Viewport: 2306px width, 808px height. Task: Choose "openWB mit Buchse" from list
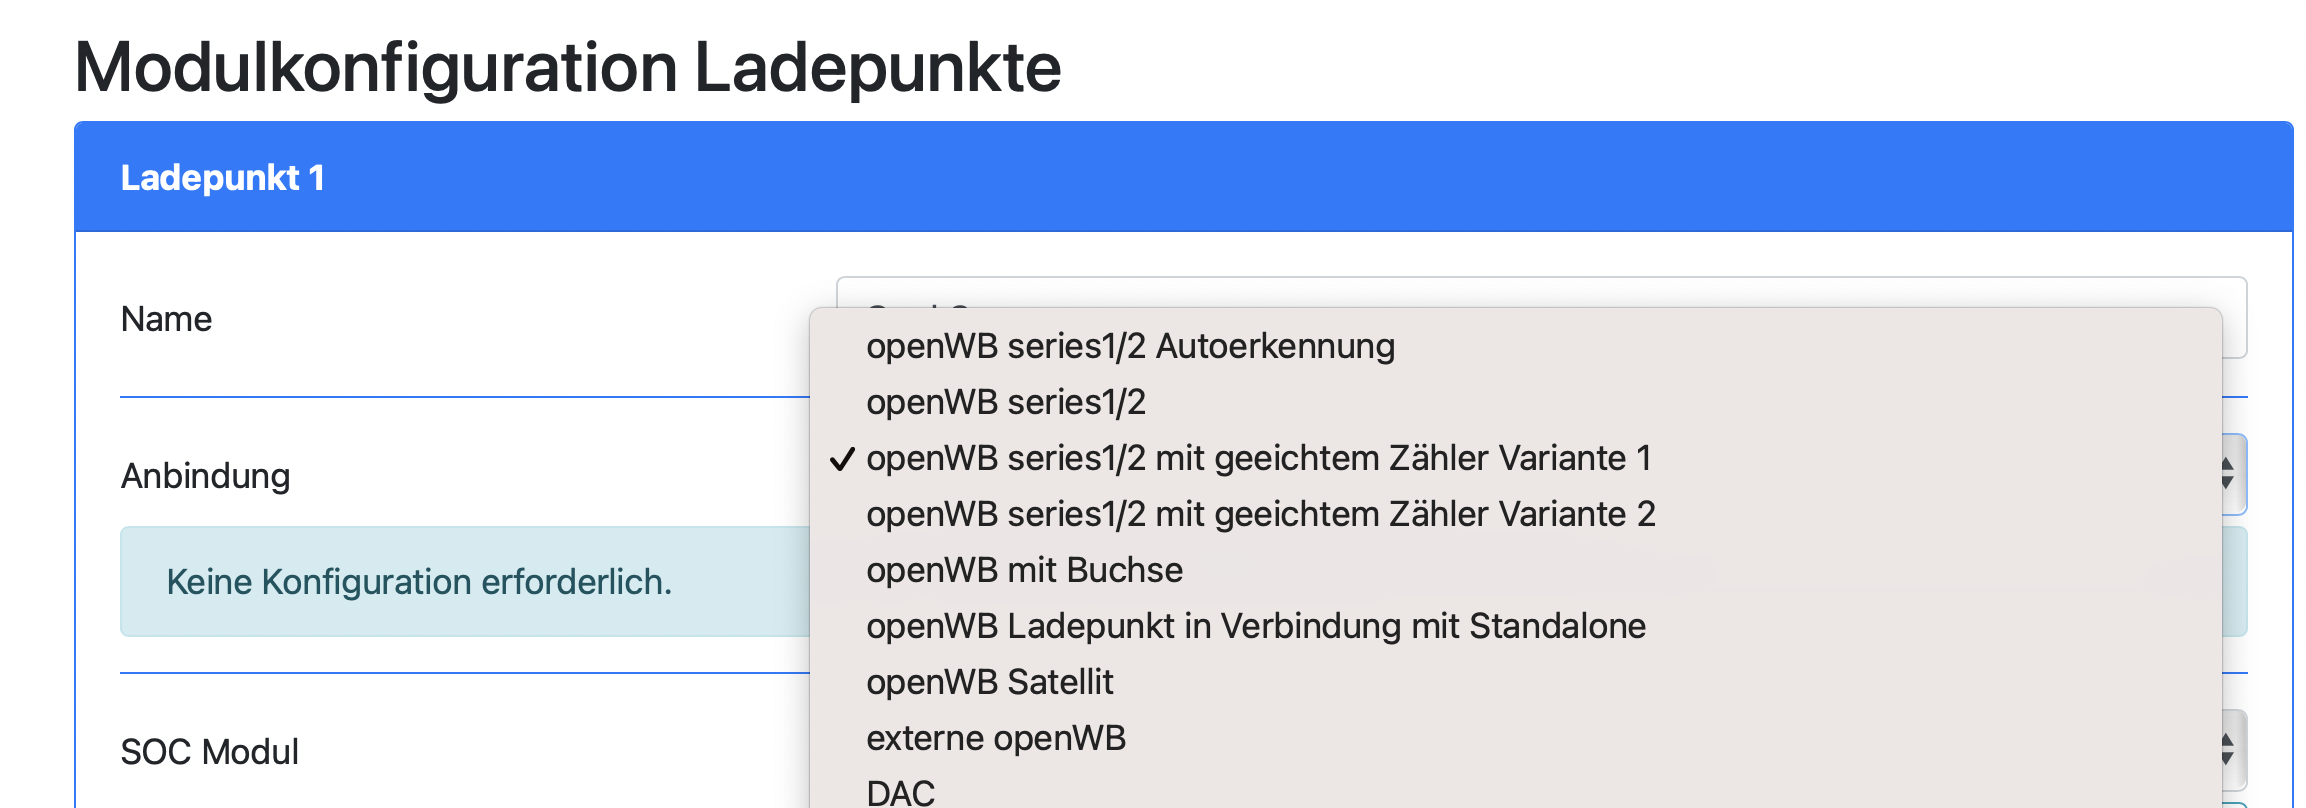pos(1024,570)
